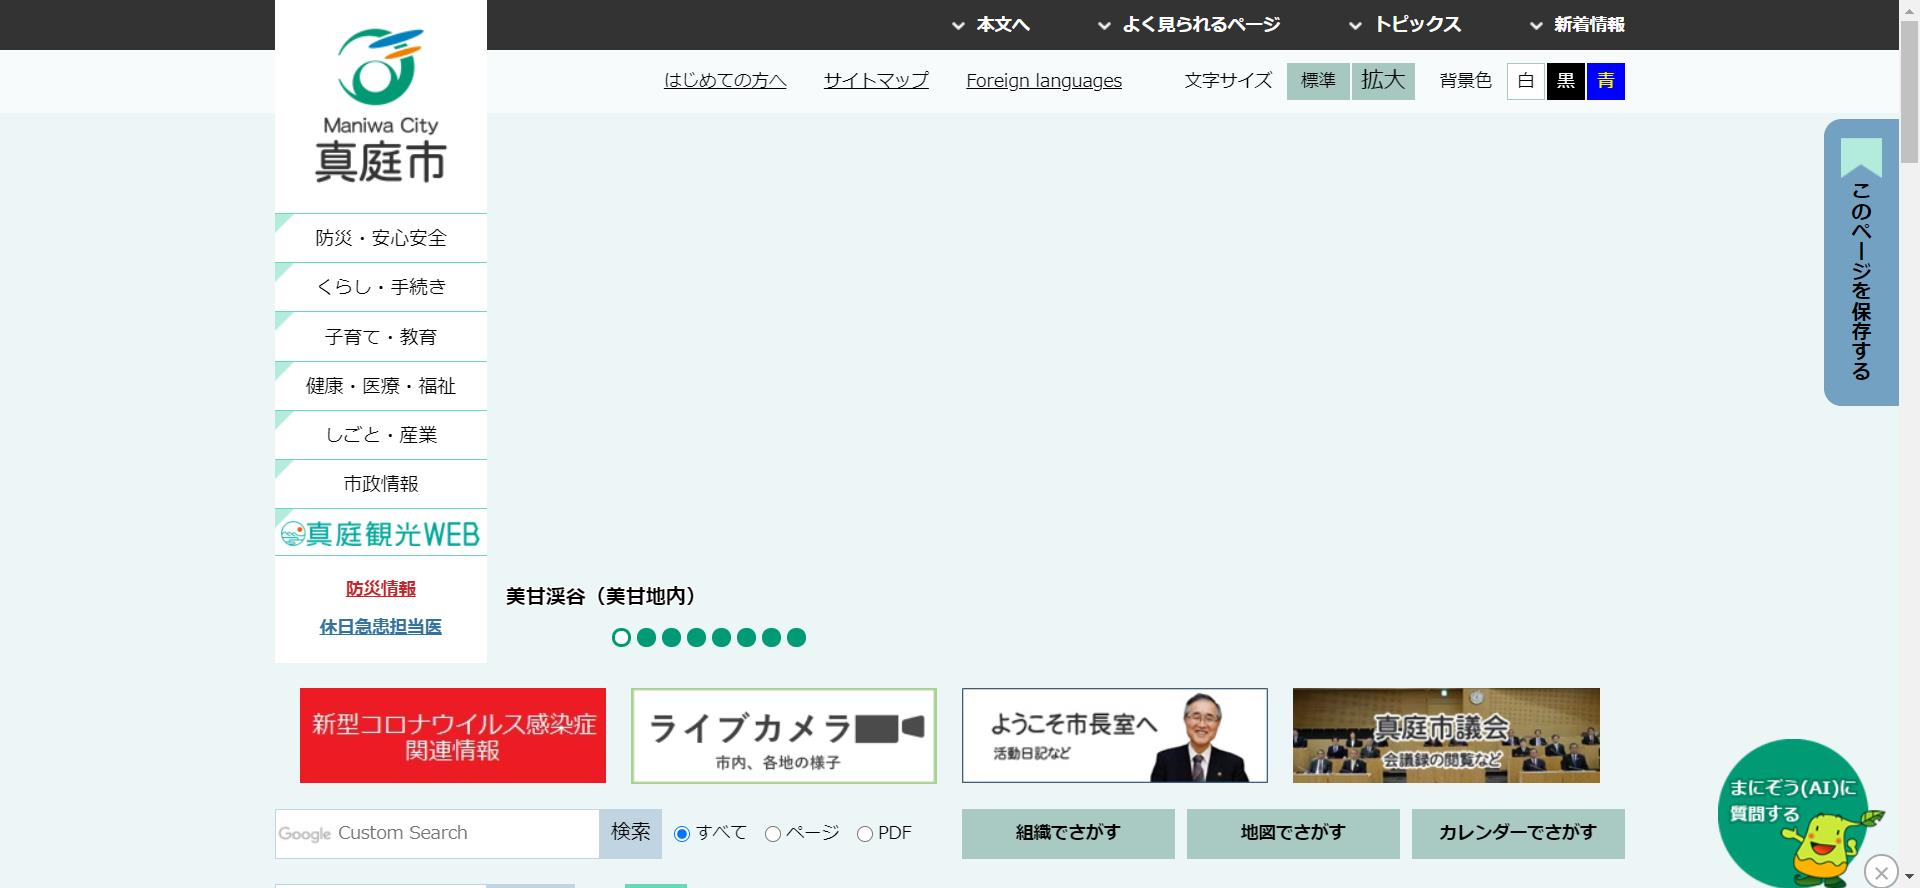Expand 新着情報 in top bar

coord(1577,25)
